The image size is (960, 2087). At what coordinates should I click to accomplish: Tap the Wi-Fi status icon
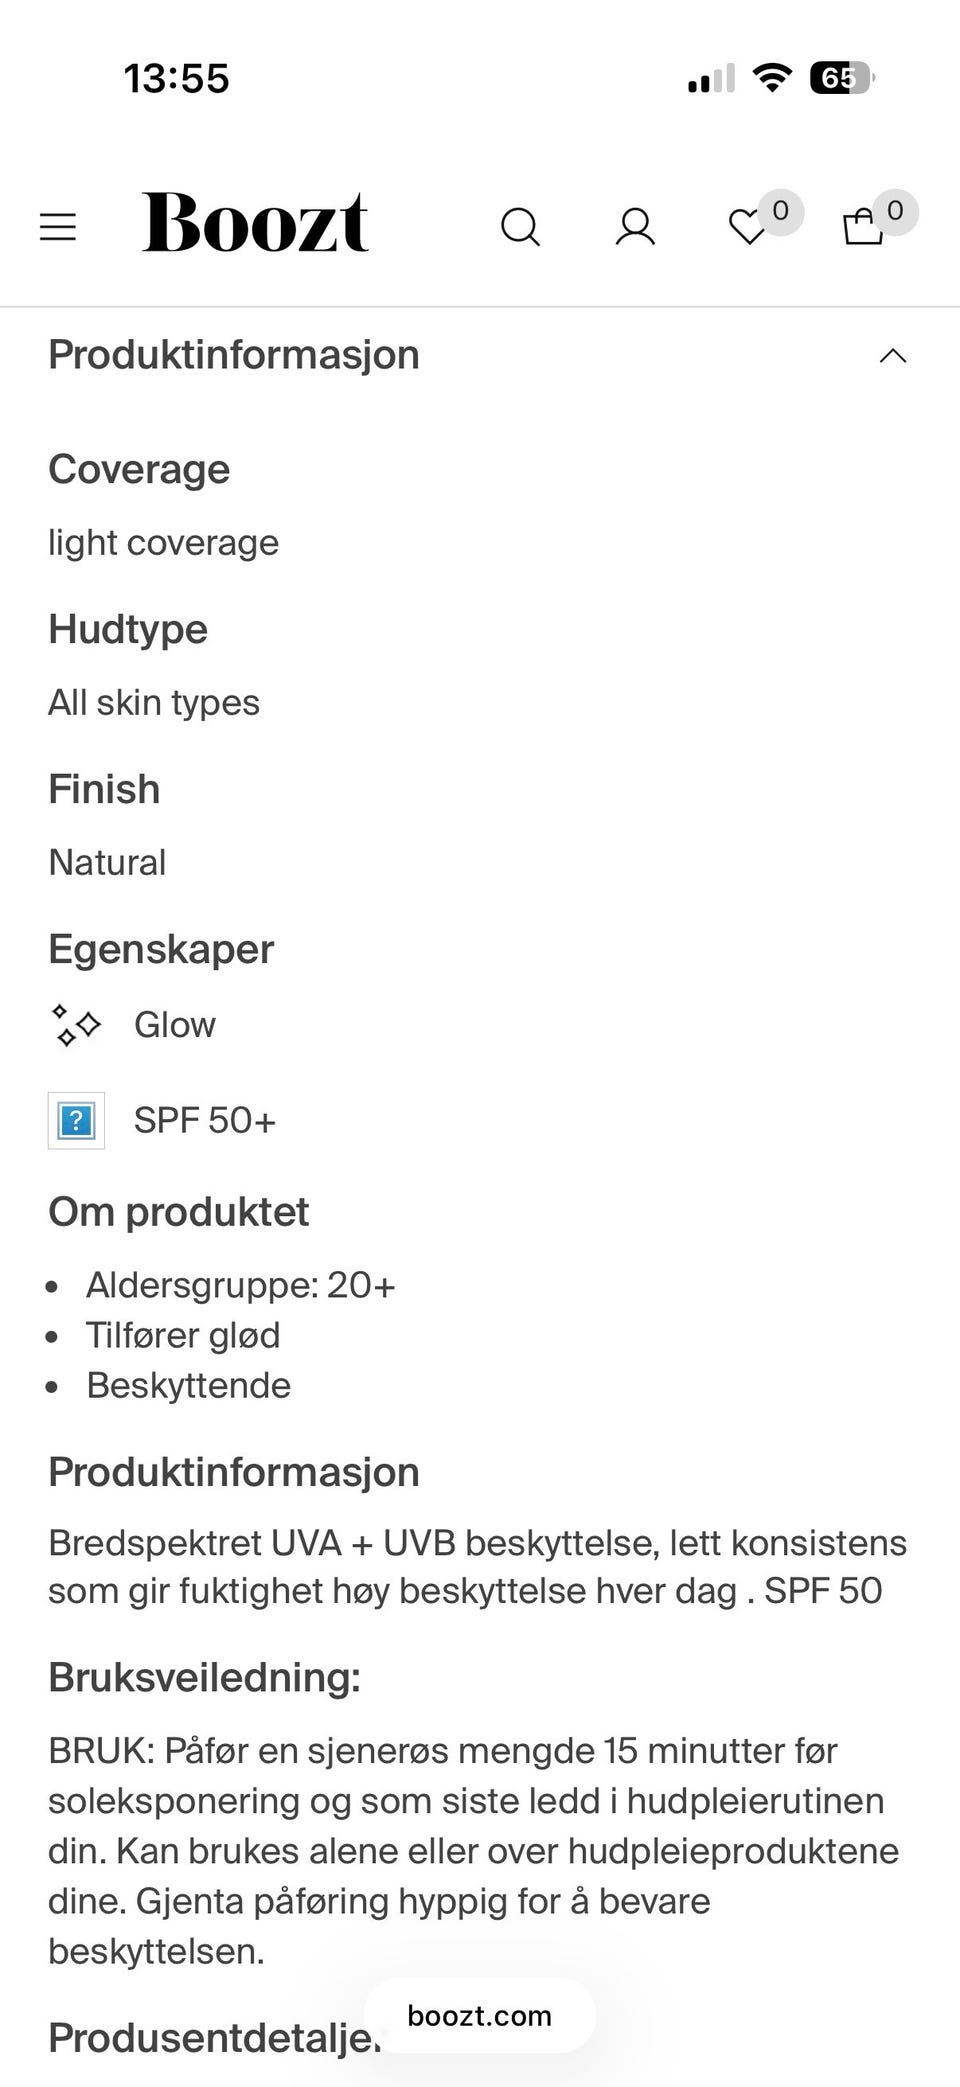tap(771, 77)
